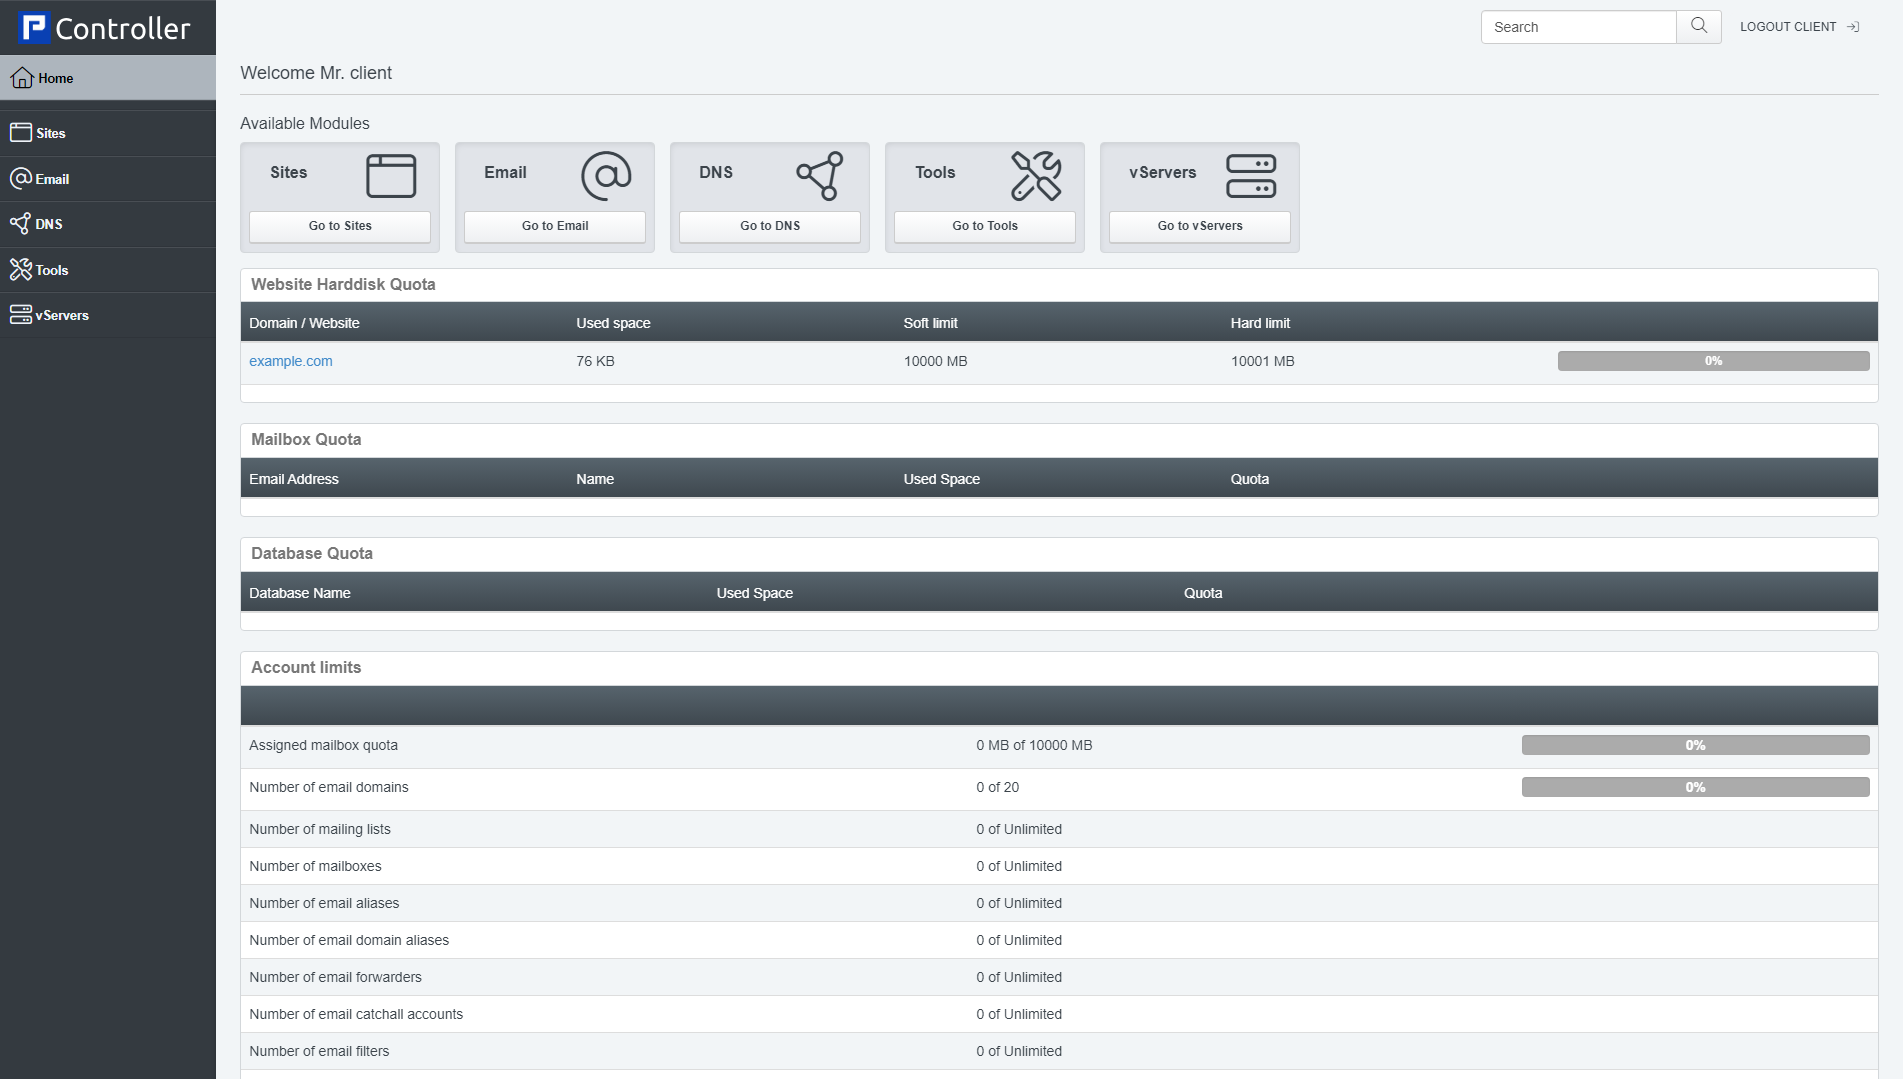Open the example.com domain link

point(290,361)
